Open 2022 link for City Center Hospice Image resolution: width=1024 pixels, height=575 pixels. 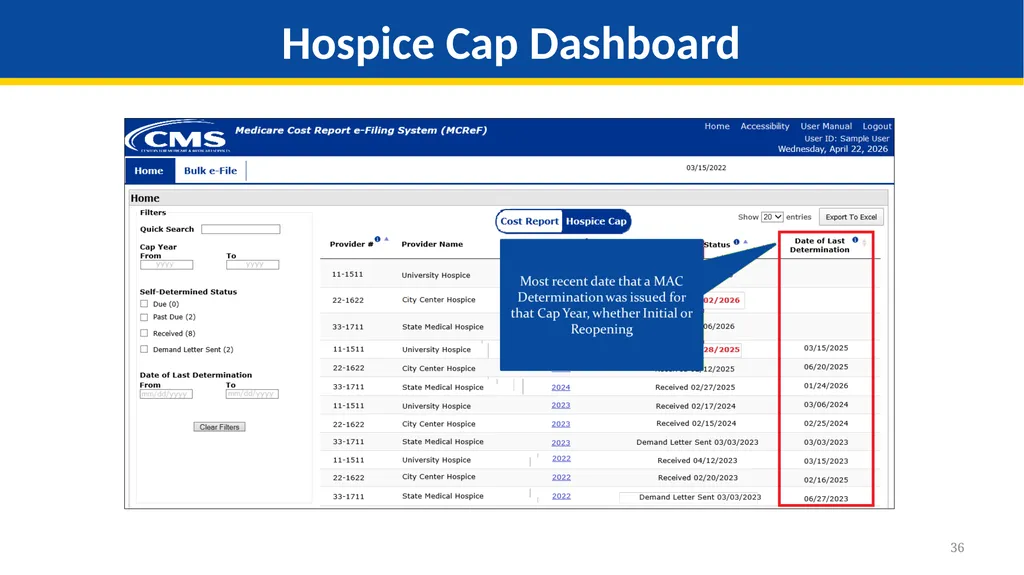(x=561, y=478)
